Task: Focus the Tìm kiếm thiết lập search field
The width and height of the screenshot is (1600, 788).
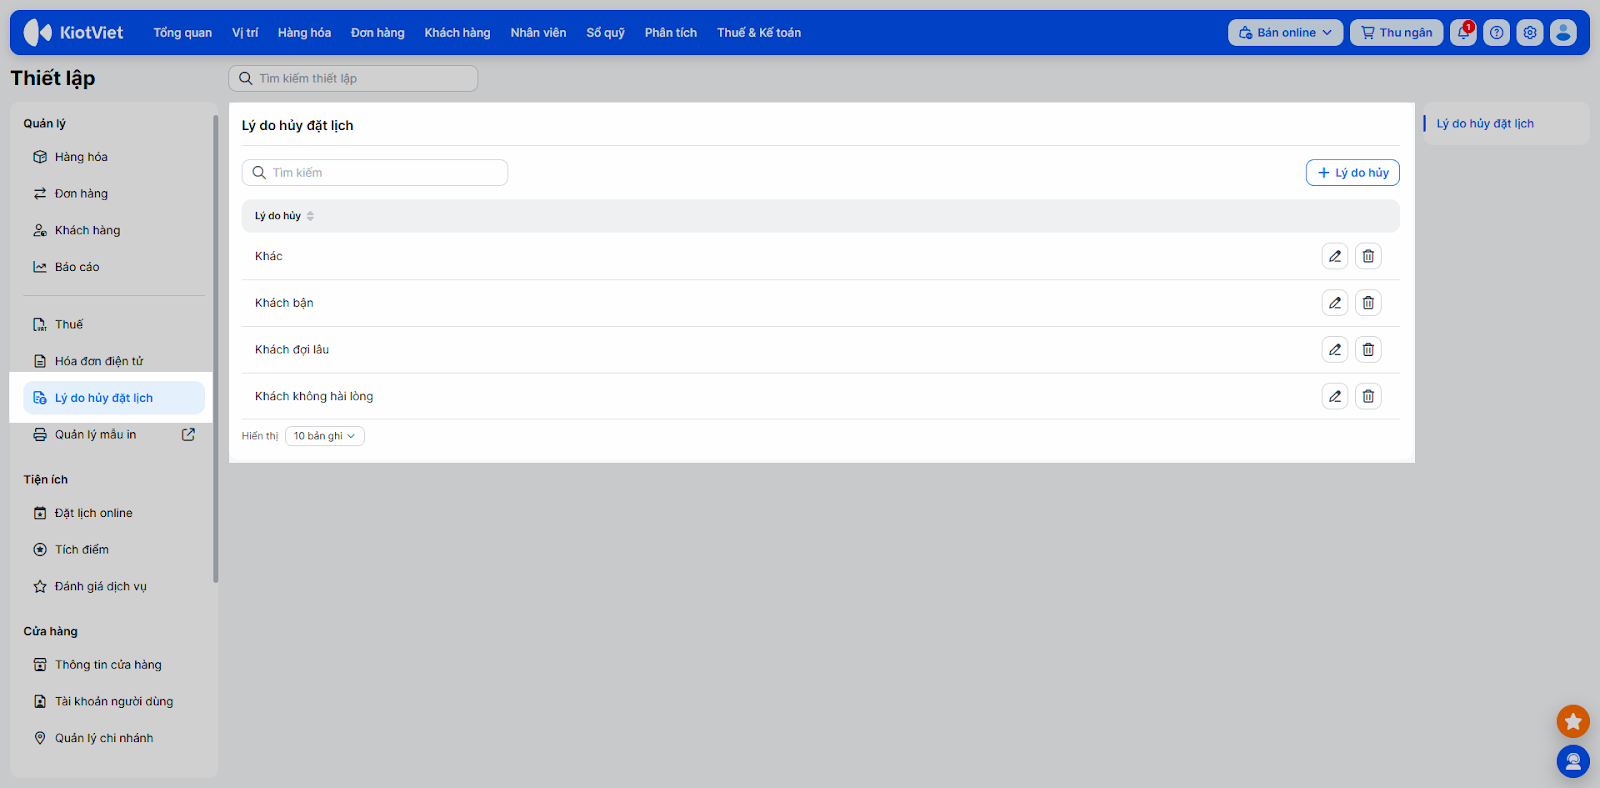Action: coord(353,78)
